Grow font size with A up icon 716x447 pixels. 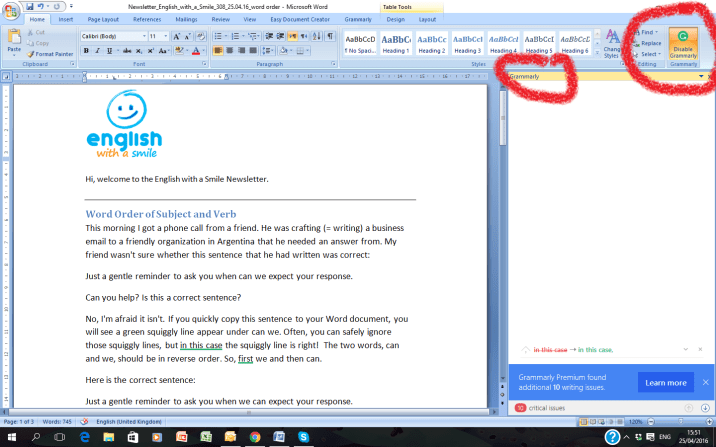(176, 36)
